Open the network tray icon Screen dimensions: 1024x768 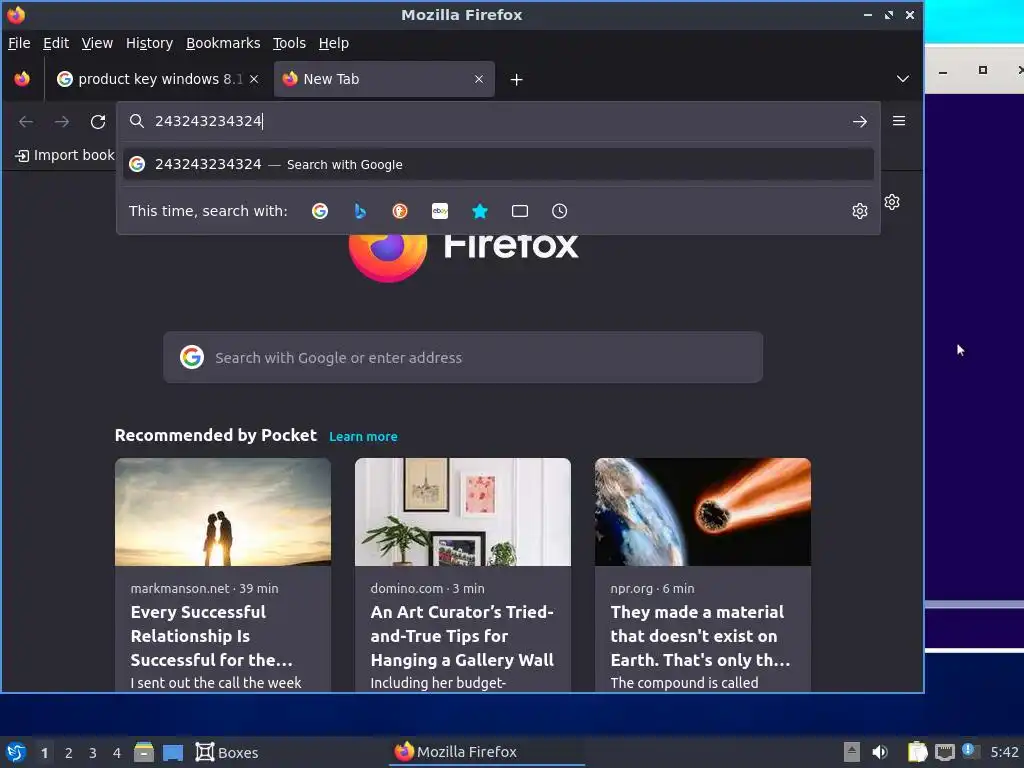944,752
